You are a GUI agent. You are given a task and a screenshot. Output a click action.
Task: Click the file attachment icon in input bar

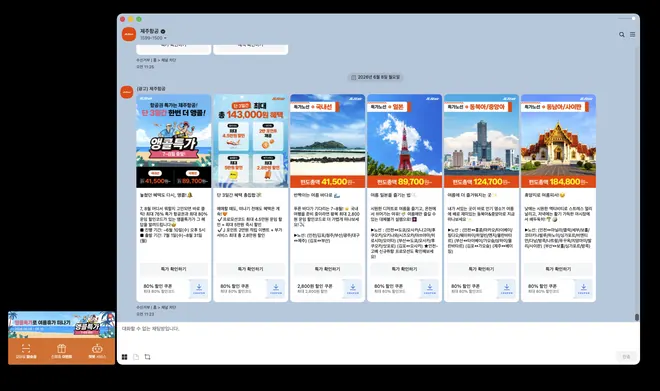click(x=136, y=357)
